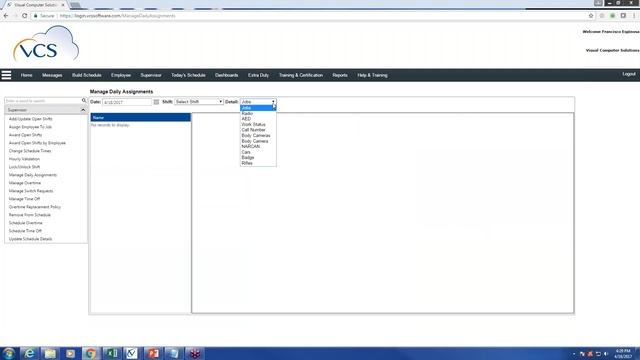
Task: Launch Internet Explorer from taskbar
Action: pyautogui.click(x=29, y=353)
